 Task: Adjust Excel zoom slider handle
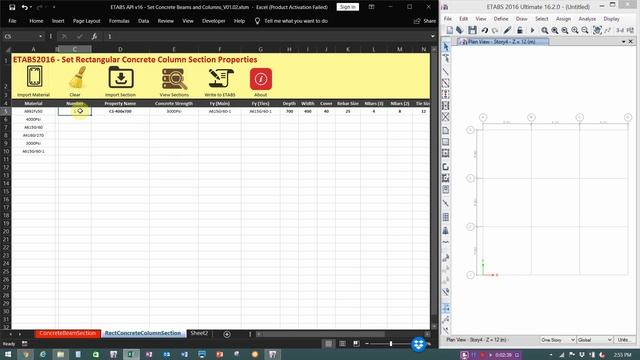coord(391,344)
